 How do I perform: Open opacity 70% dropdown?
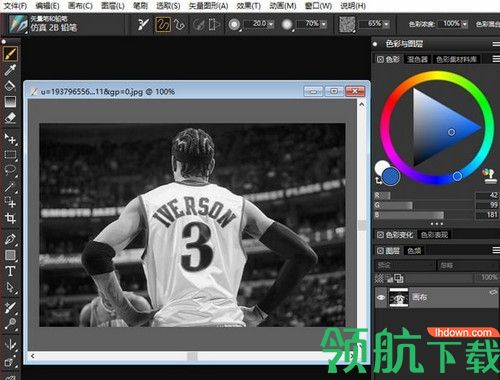(x=323, y=24)
